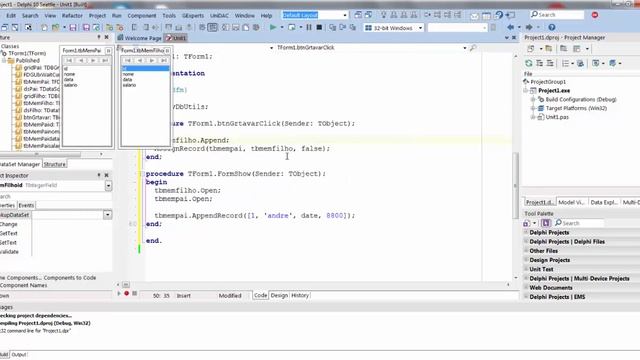
Task: Save the current file with the floppy disk icon
Action: point(73,27)
